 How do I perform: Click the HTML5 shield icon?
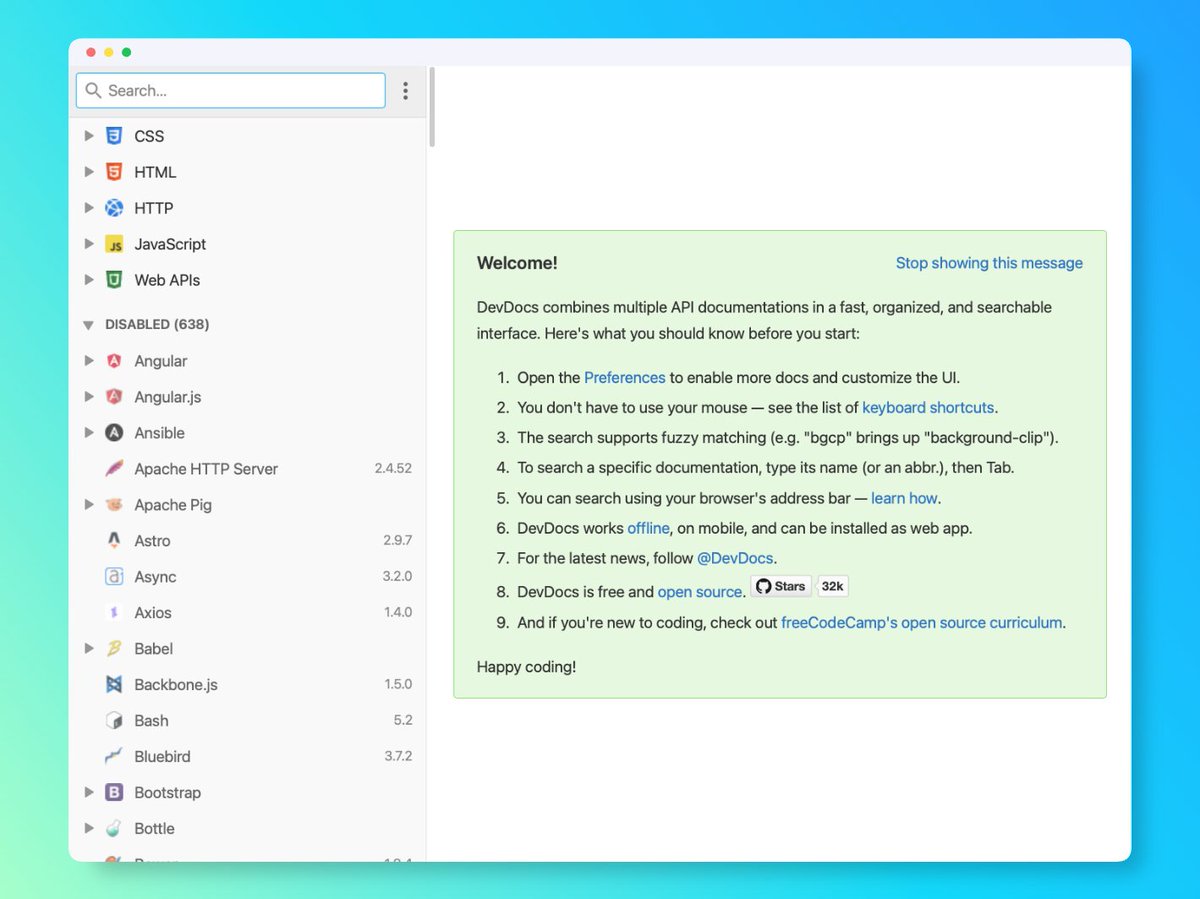[114, 172]
